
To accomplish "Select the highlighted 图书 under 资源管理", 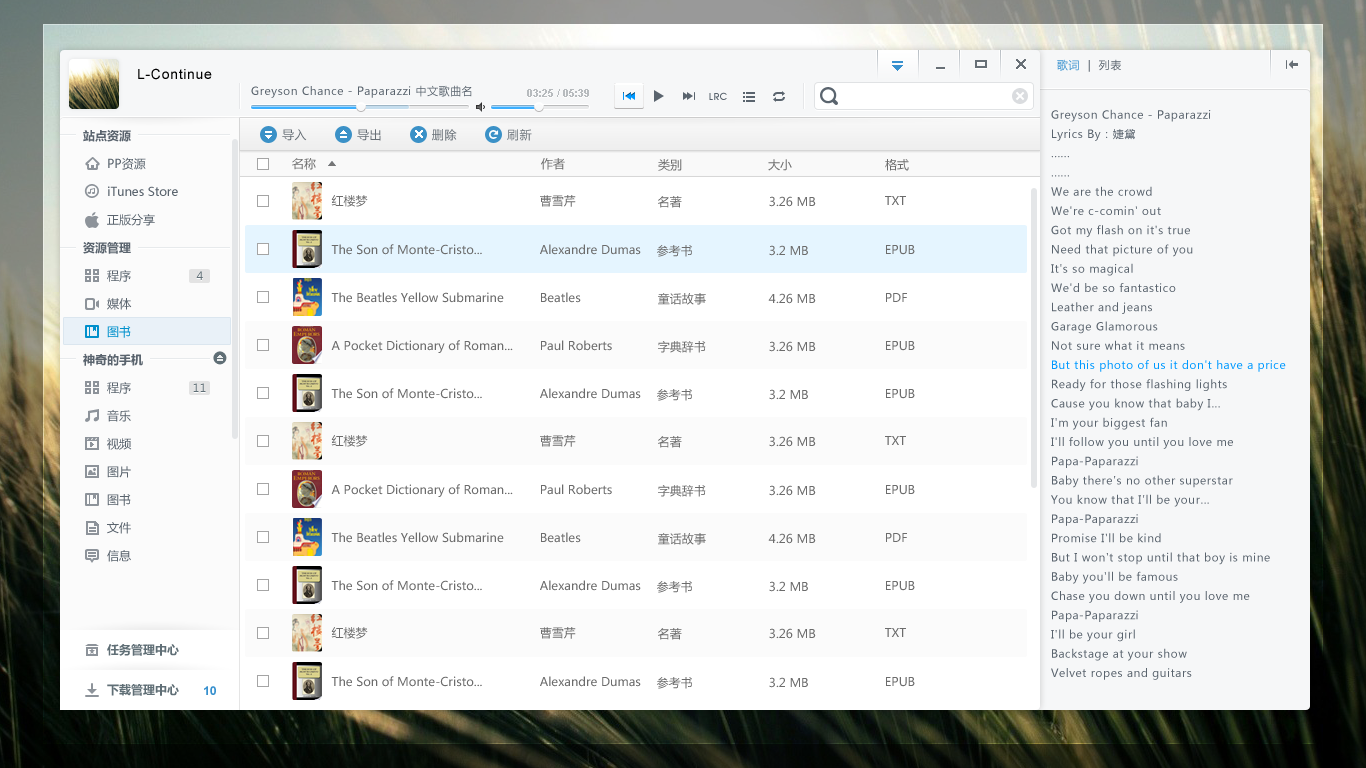I will pyautogui.click(x=147, y=332).
